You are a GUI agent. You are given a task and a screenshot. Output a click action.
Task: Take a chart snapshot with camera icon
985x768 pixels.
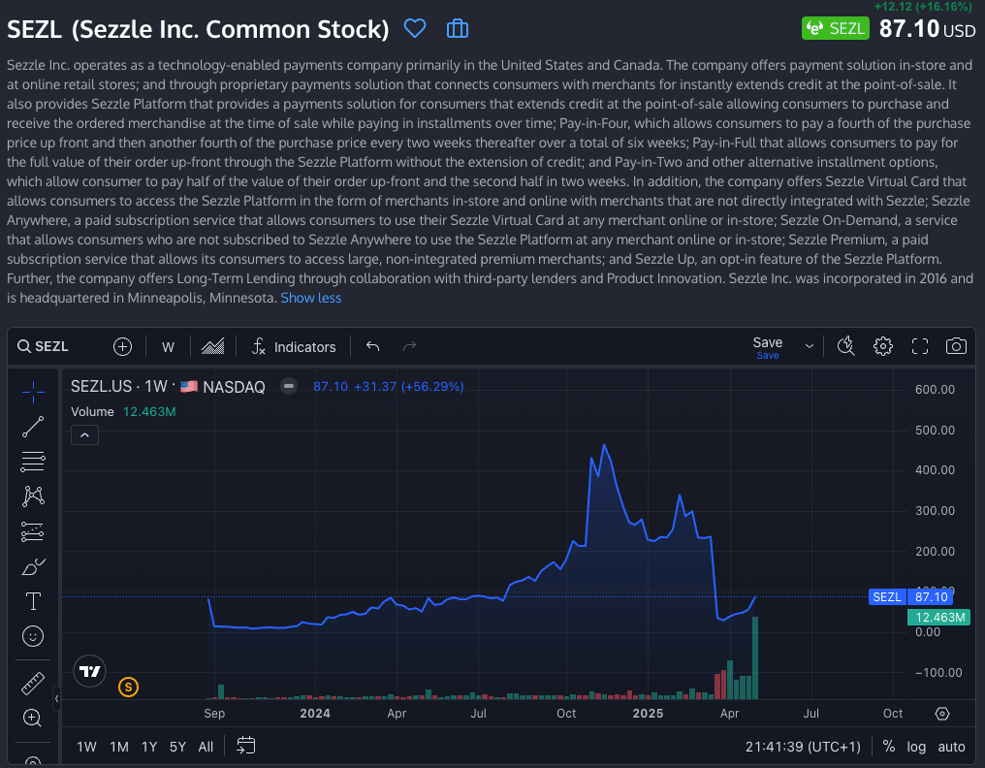click(956, 346)
